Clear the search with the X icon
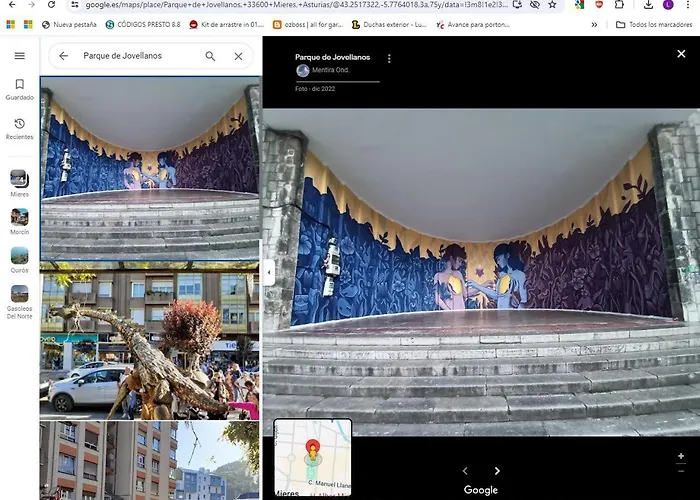 (x=238, y=56)
